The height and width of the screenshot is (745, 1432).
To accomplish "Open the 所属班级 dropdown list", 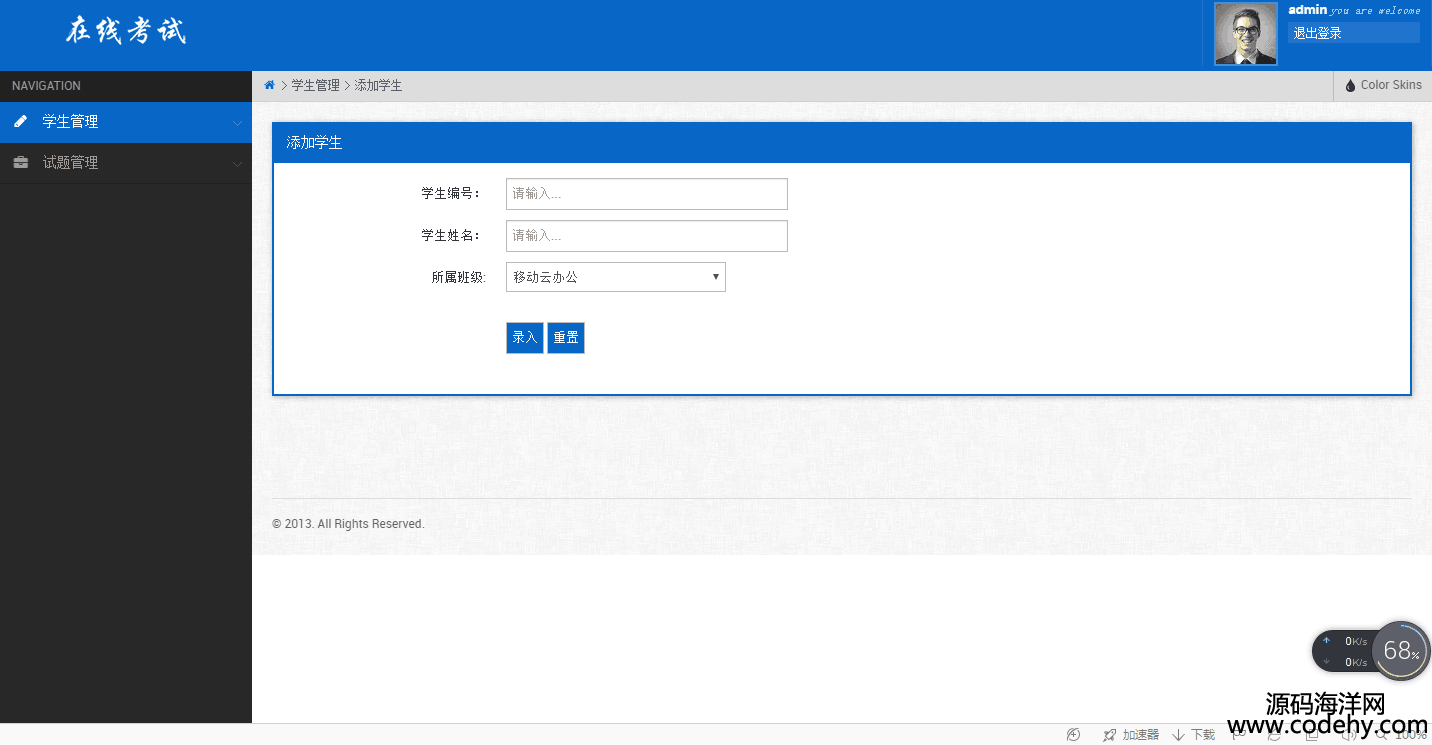I will (616, 277).
